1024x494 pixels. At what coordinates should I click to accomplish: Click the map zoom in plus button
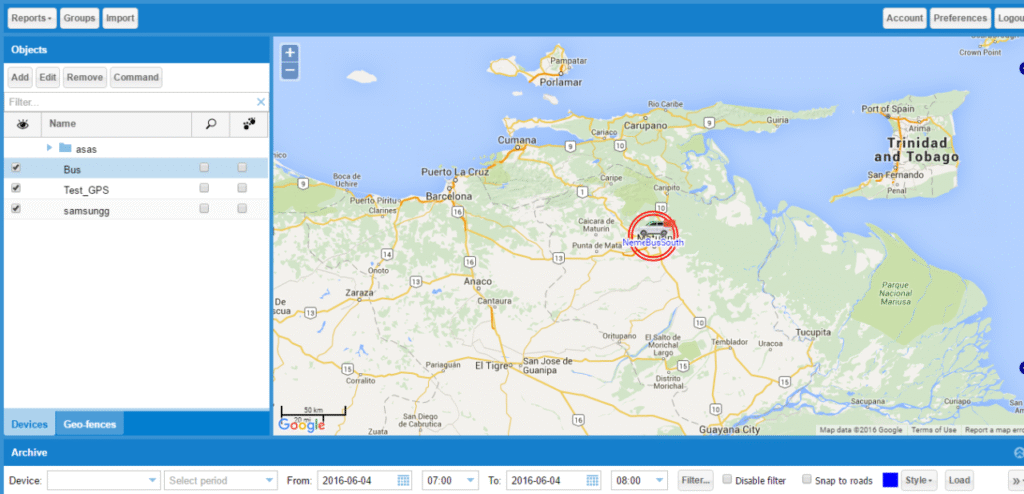(x=290, y=53)
